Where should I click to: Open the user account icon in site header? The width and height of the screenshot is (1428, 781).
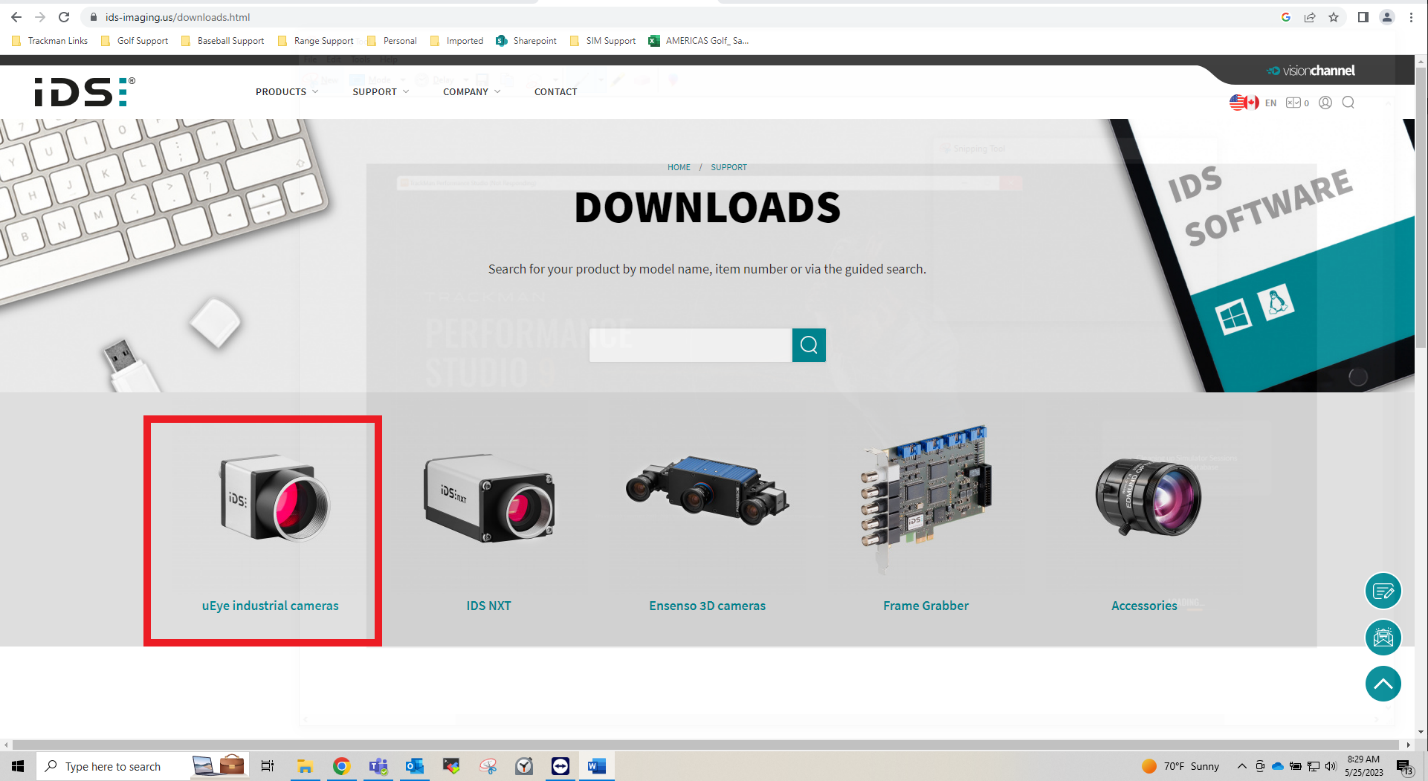tap(1325, 102)
